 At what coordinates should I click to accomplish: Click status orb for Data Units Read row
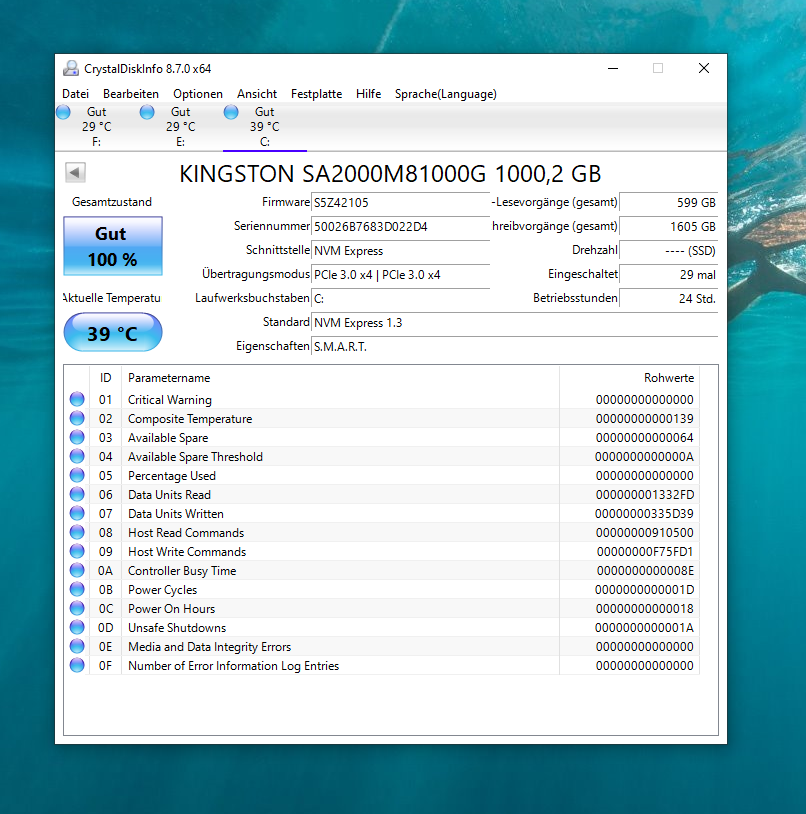[x=77, y=494]
